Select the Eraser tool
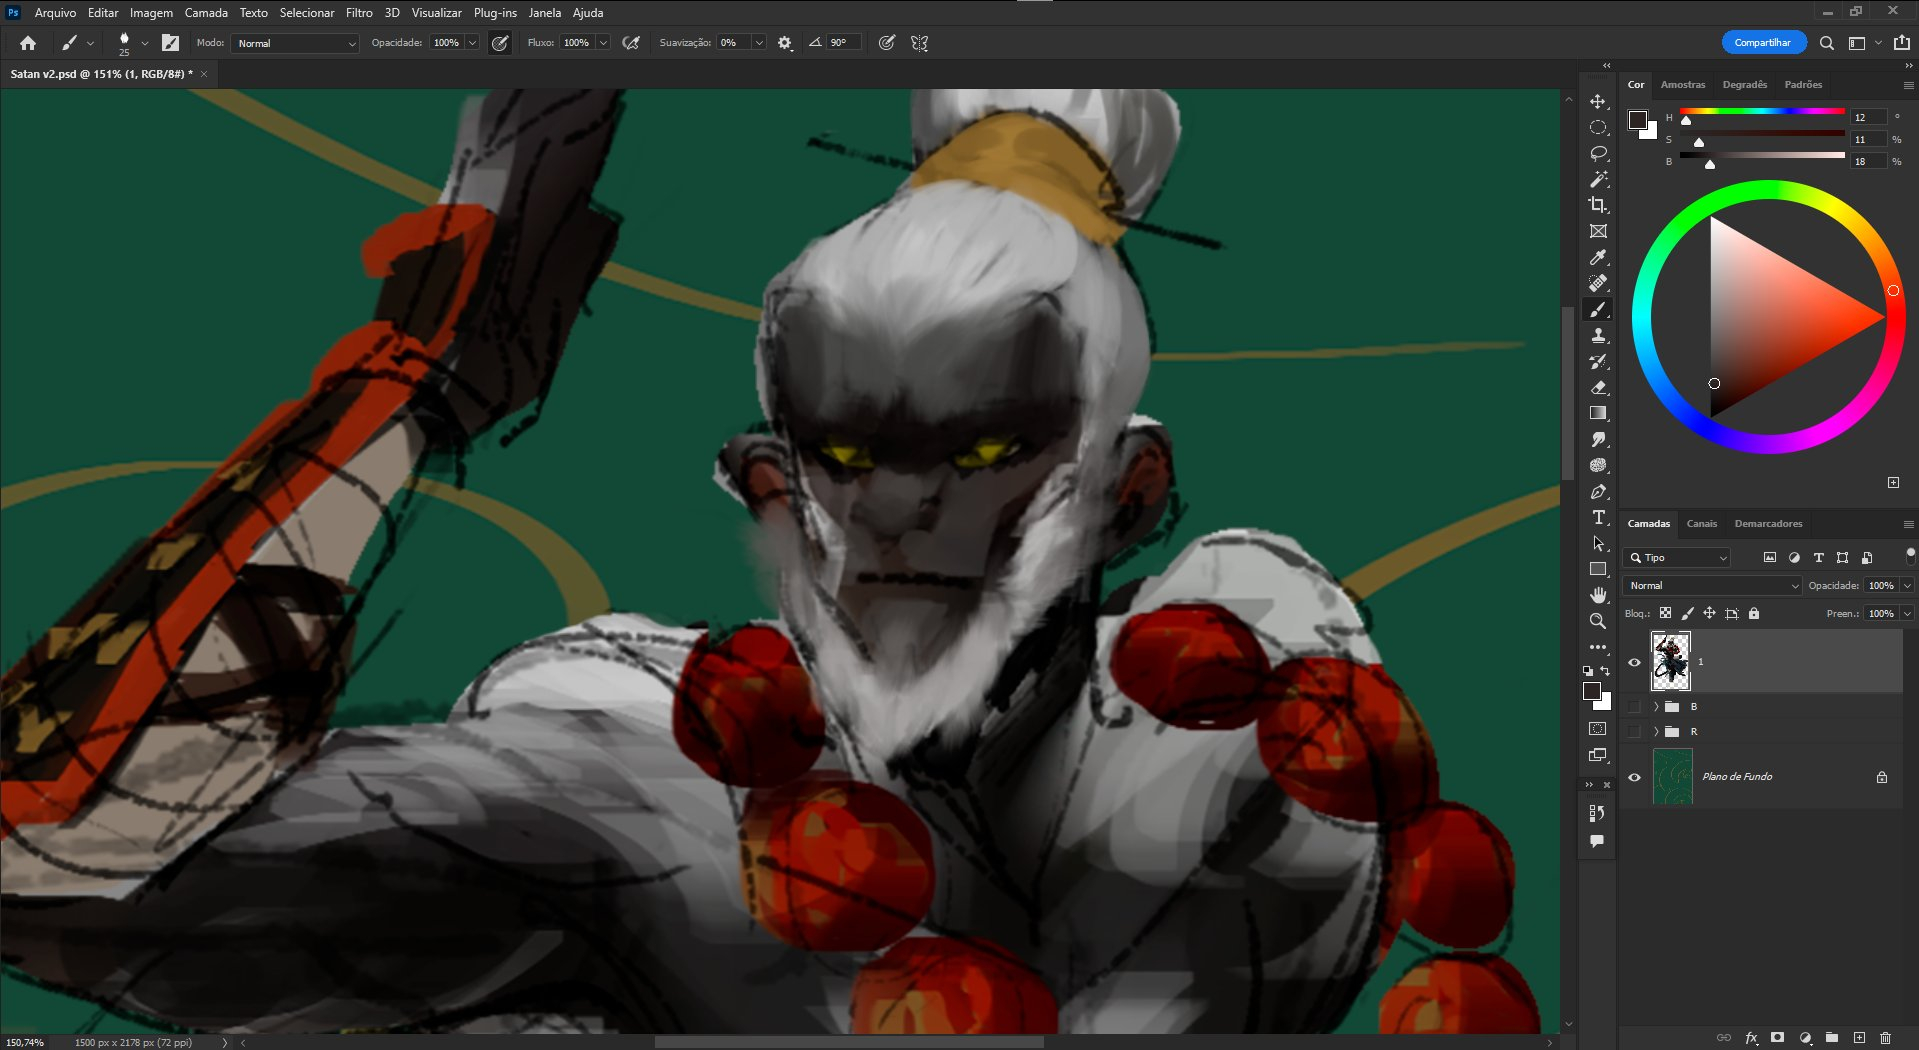The image size is (1919, 1050). (x=1598, y=388)
